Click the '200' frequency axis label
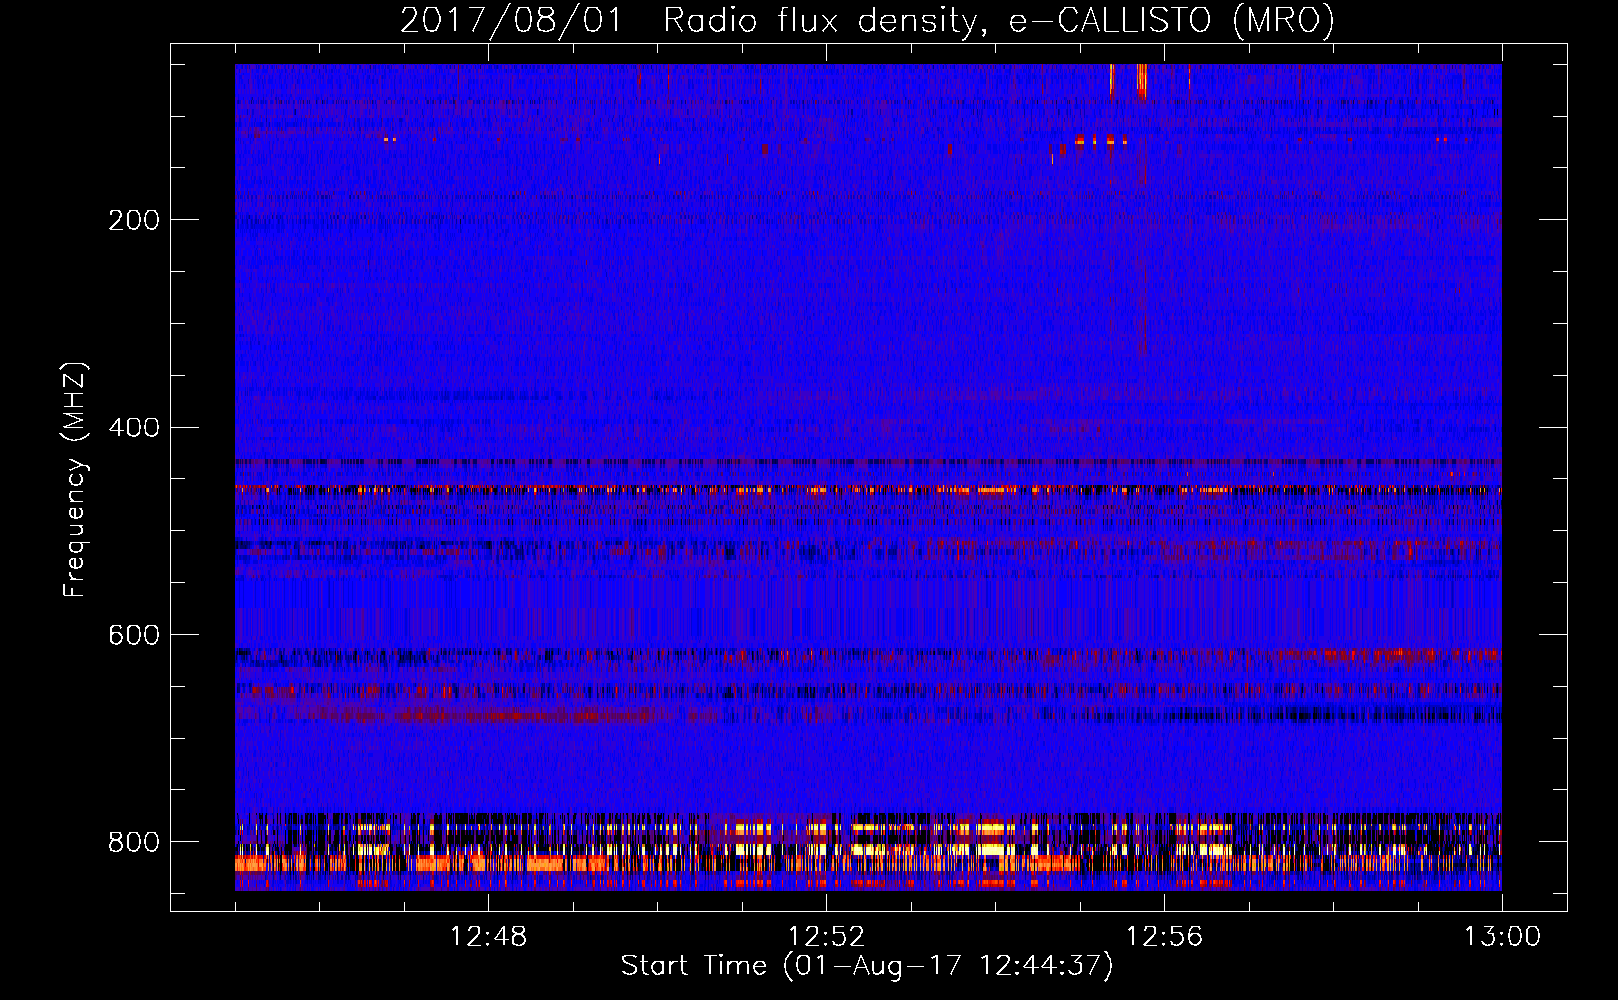This screenshot has height=1000, width=1618. coord(134,220)
